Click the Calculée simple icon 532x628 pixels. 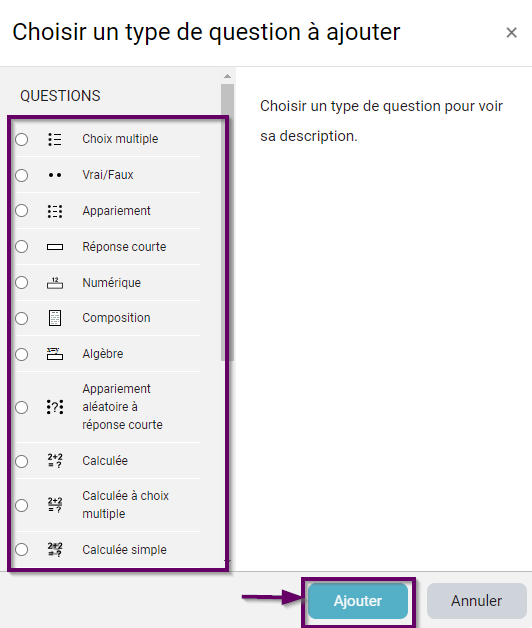point(55,550)
